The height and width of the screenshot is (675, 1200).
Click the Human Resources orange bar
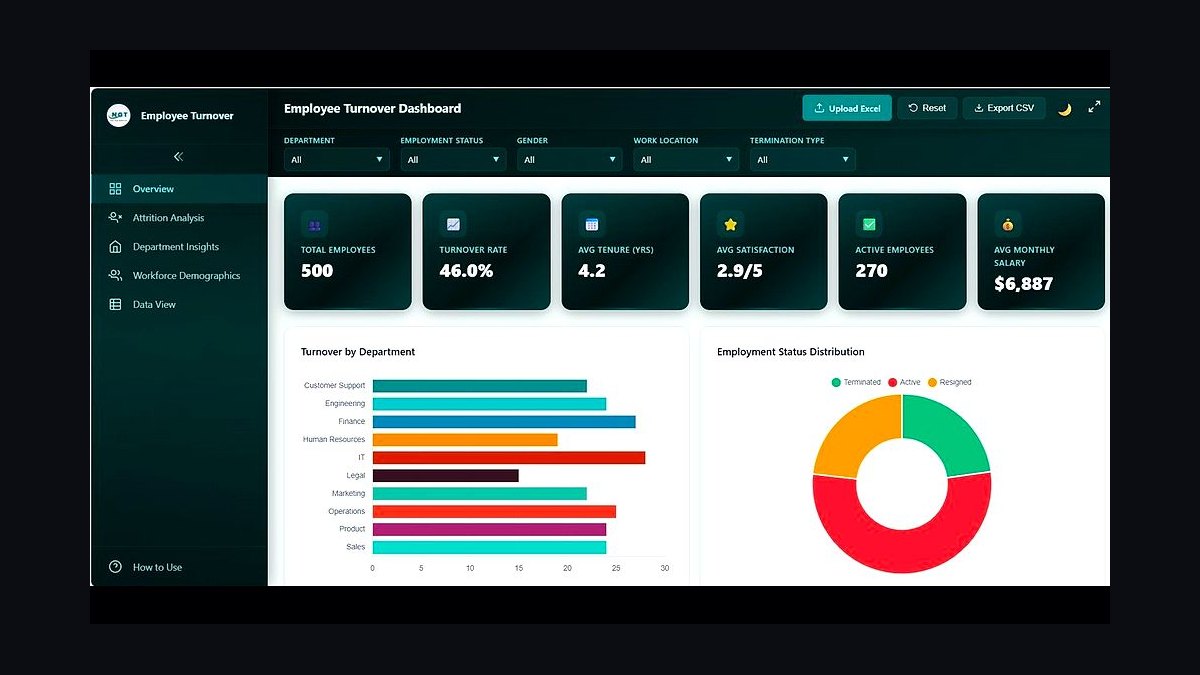(x=465, y=439)
